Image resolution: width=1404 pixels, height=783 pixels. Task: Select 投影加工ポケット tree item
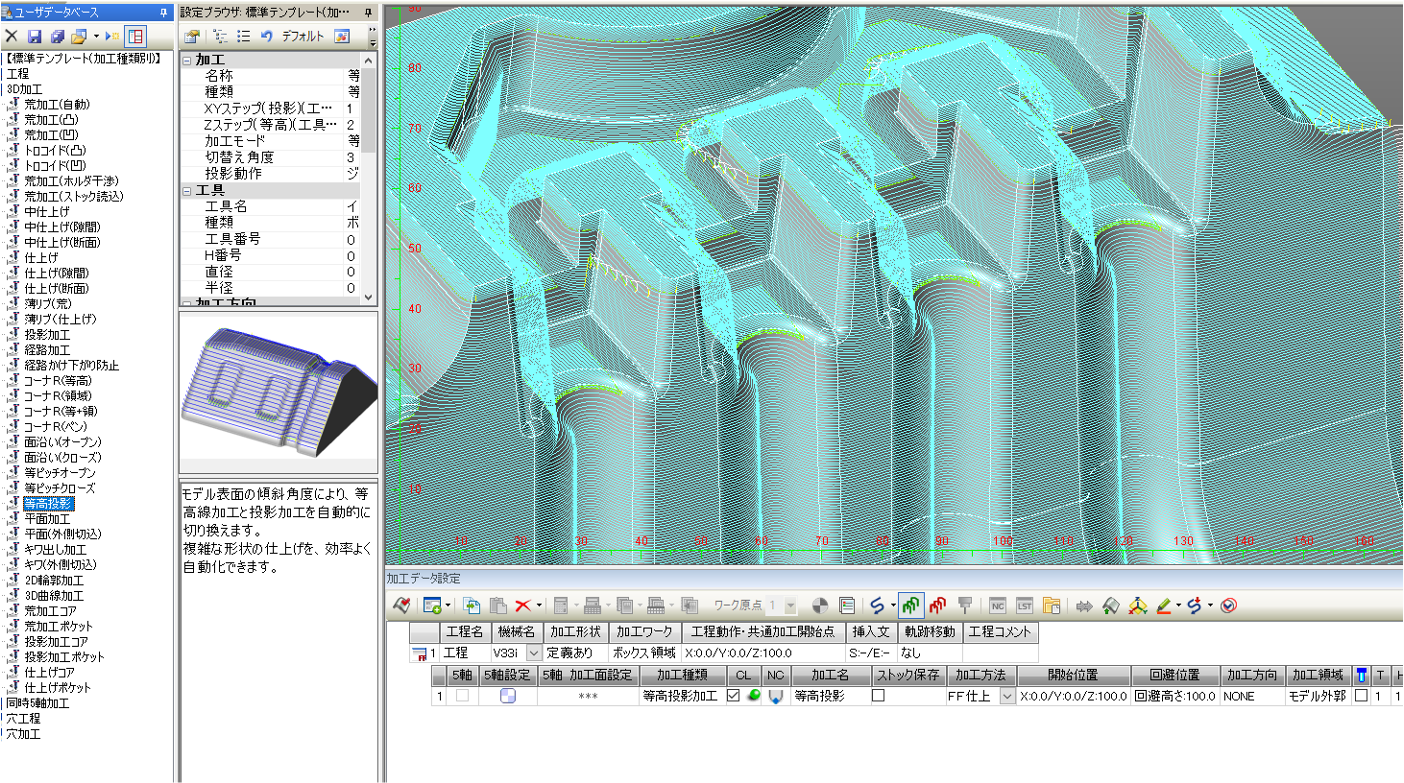pos(64,657)
